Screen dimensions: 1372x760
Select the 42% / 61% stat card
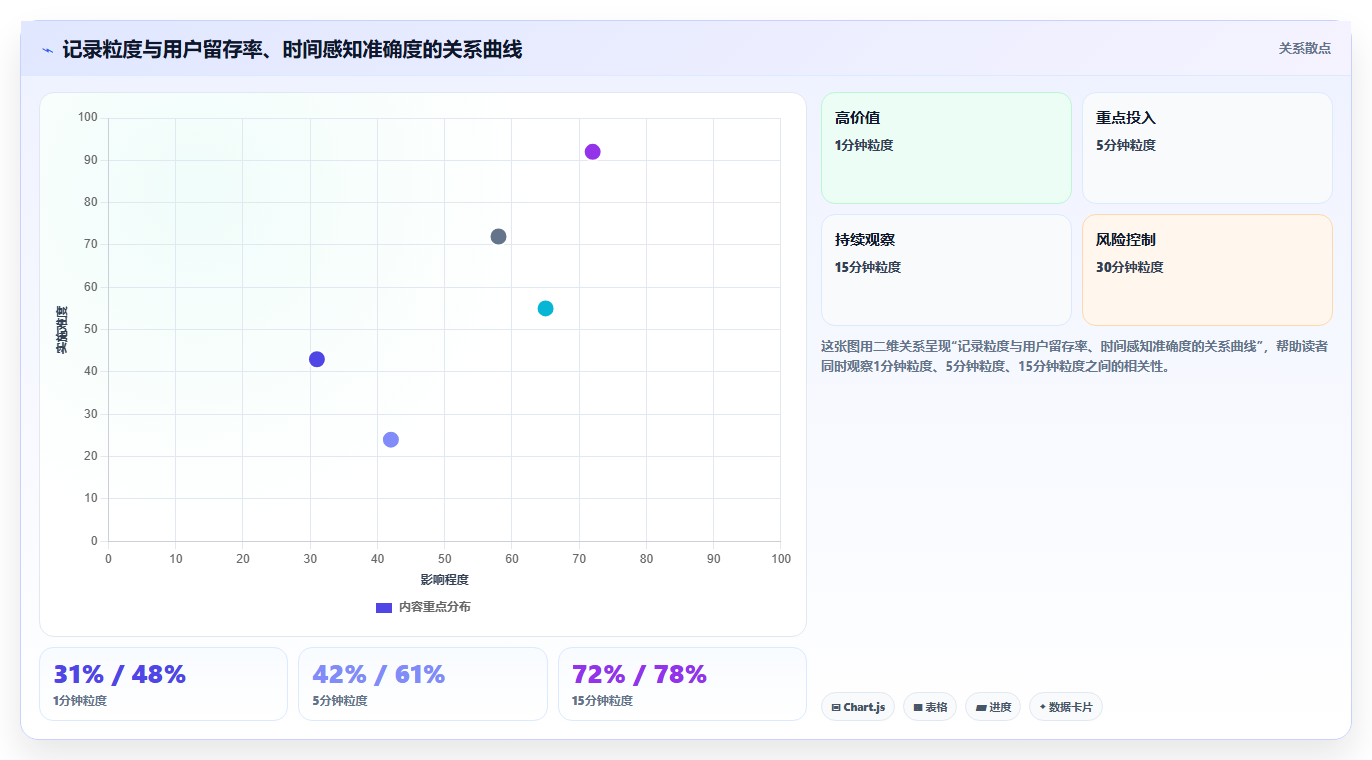[x=423, y=684]
